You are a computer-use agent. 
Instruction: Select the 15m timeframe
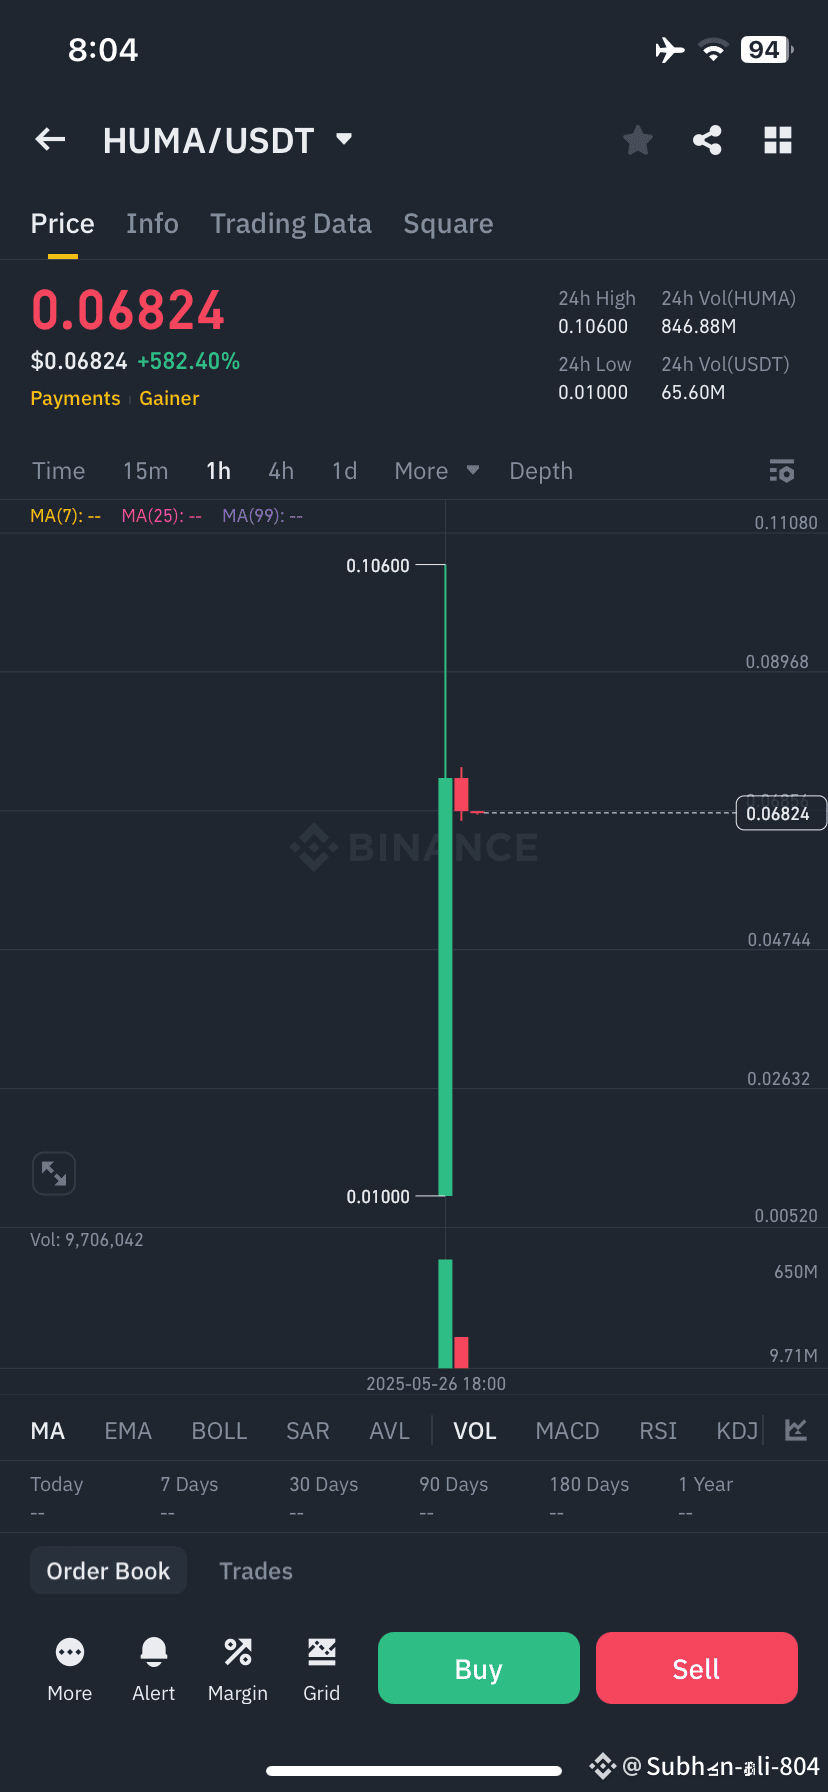(146, 471)
